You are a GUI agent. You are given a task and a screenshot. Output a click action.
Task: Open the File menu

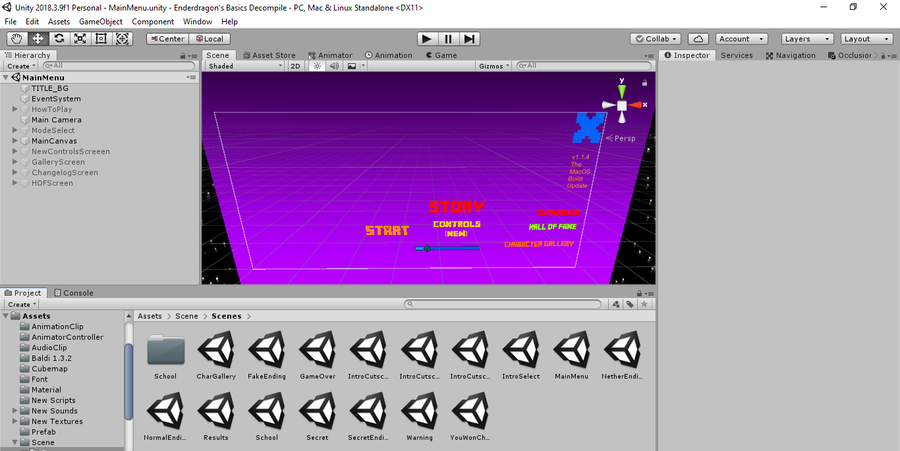(x=10, y=21)
